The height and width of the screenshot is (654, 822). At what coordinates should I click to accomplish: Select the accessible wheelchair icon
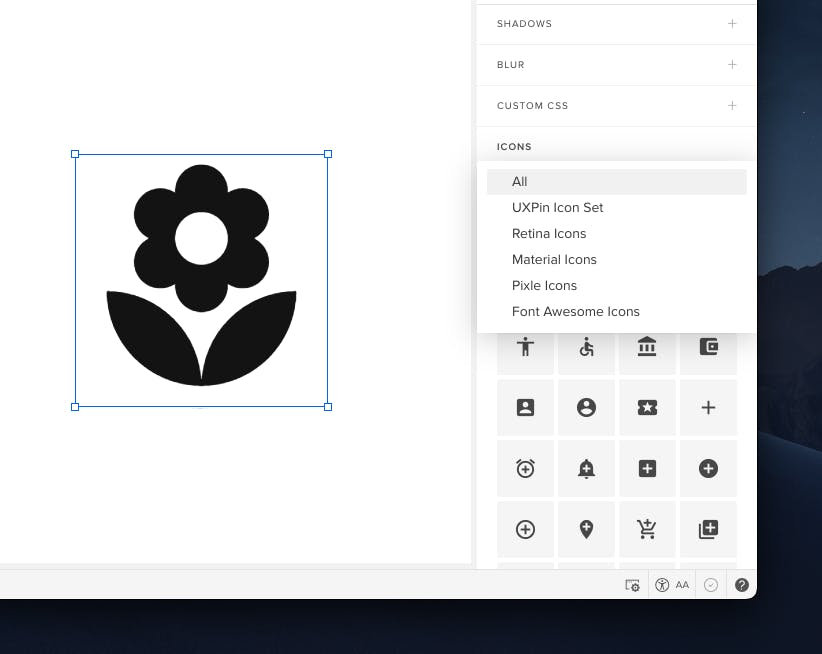pos(586,347)
